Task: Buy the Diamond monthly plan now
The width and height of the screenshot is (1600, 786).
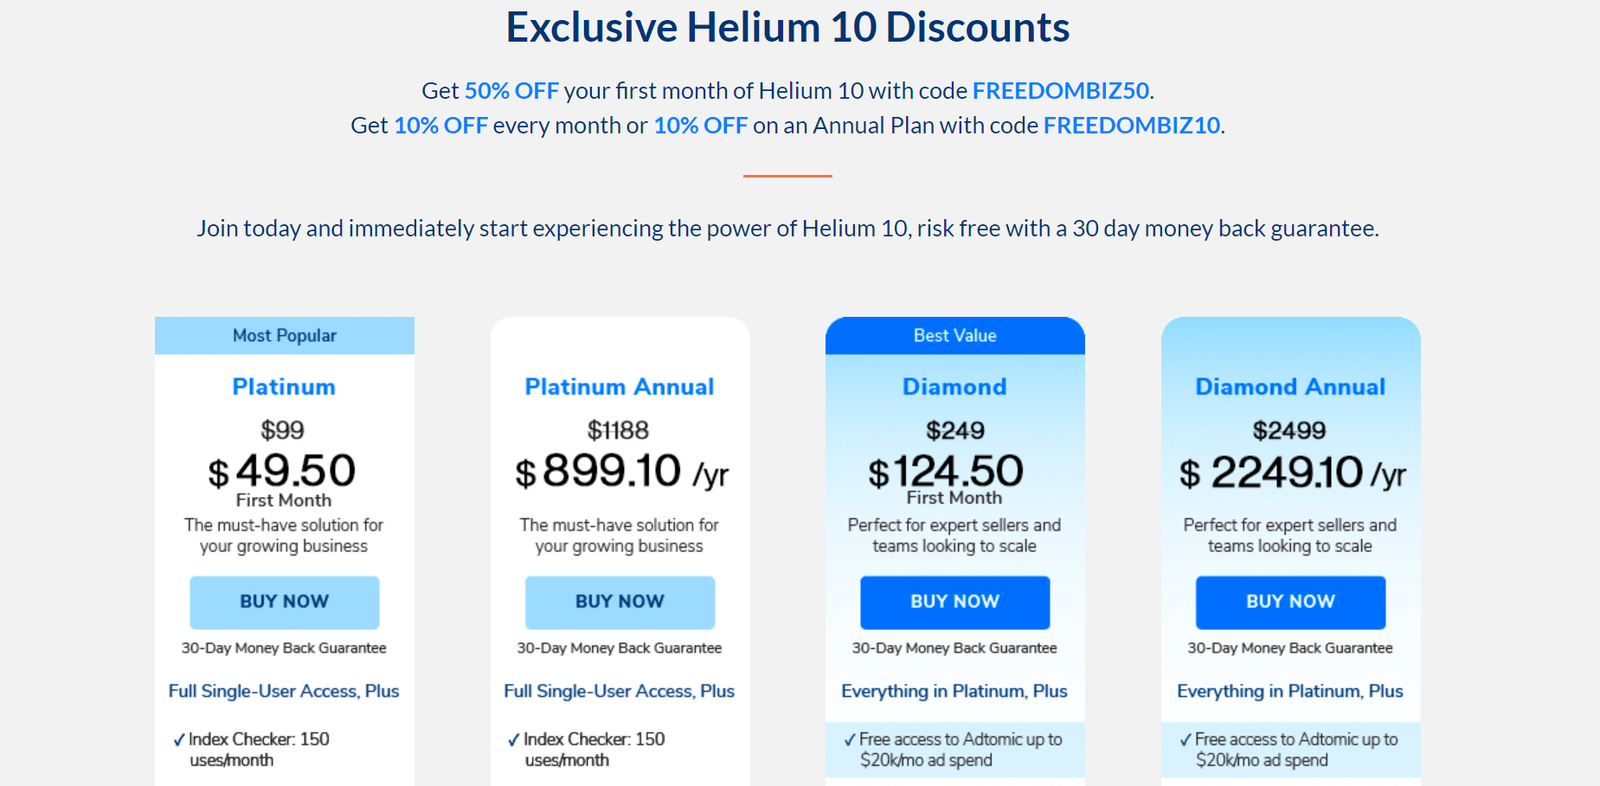Action: [955, 602]
